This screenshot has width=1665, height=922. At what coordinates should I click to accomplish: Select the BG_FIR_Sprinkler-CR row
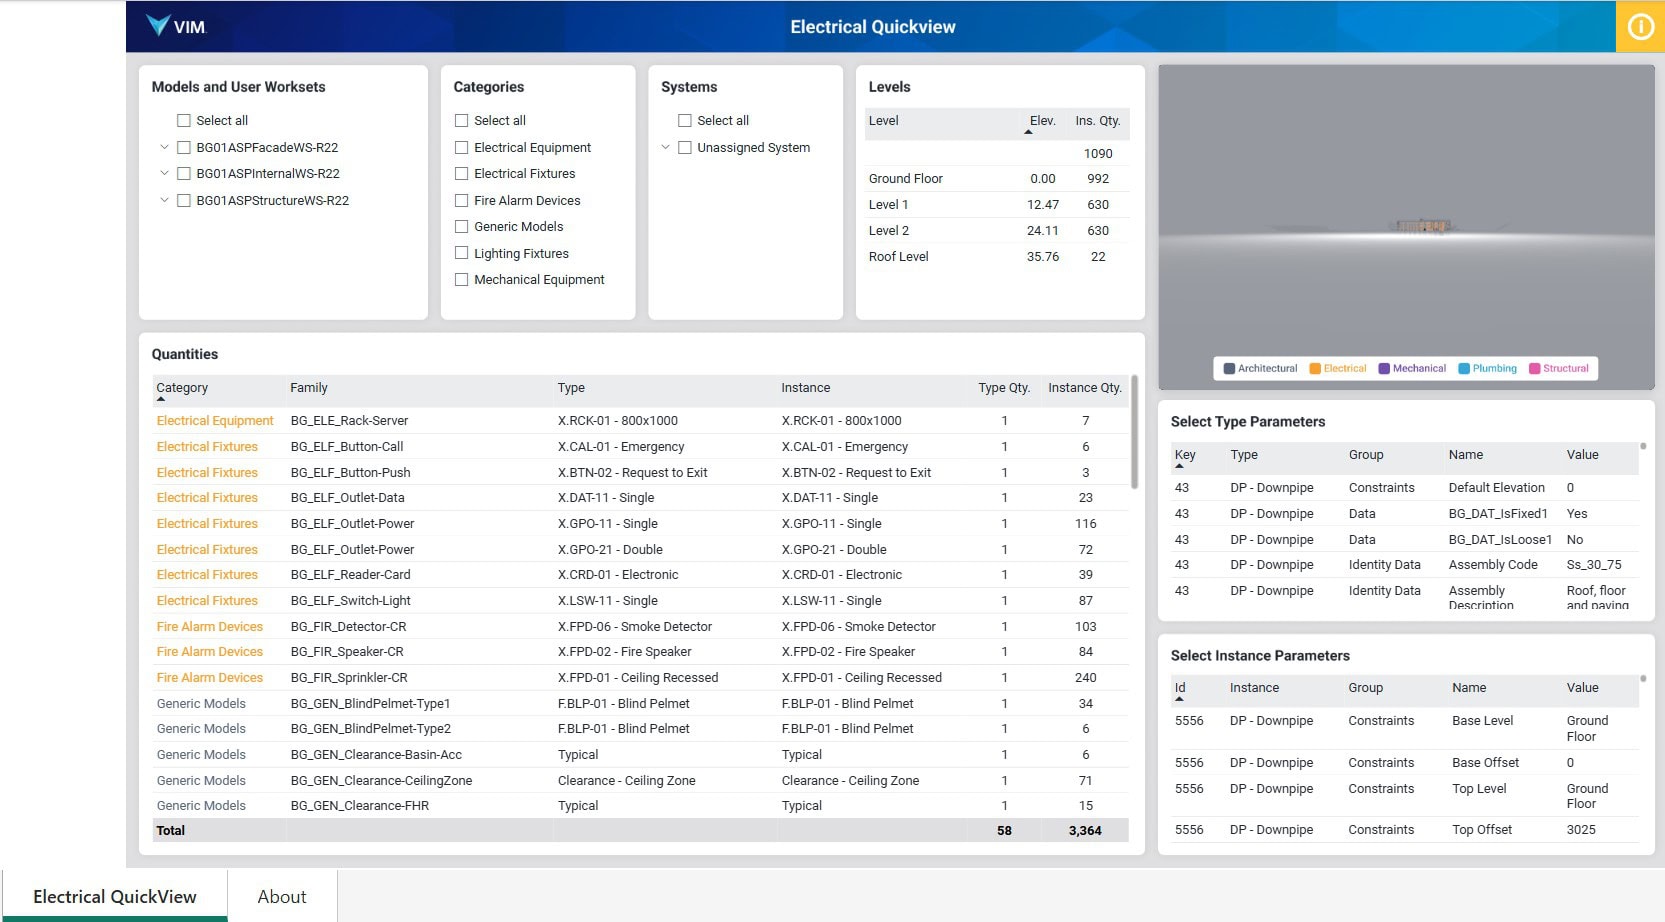pyautogui.click(x=641, y=678)
